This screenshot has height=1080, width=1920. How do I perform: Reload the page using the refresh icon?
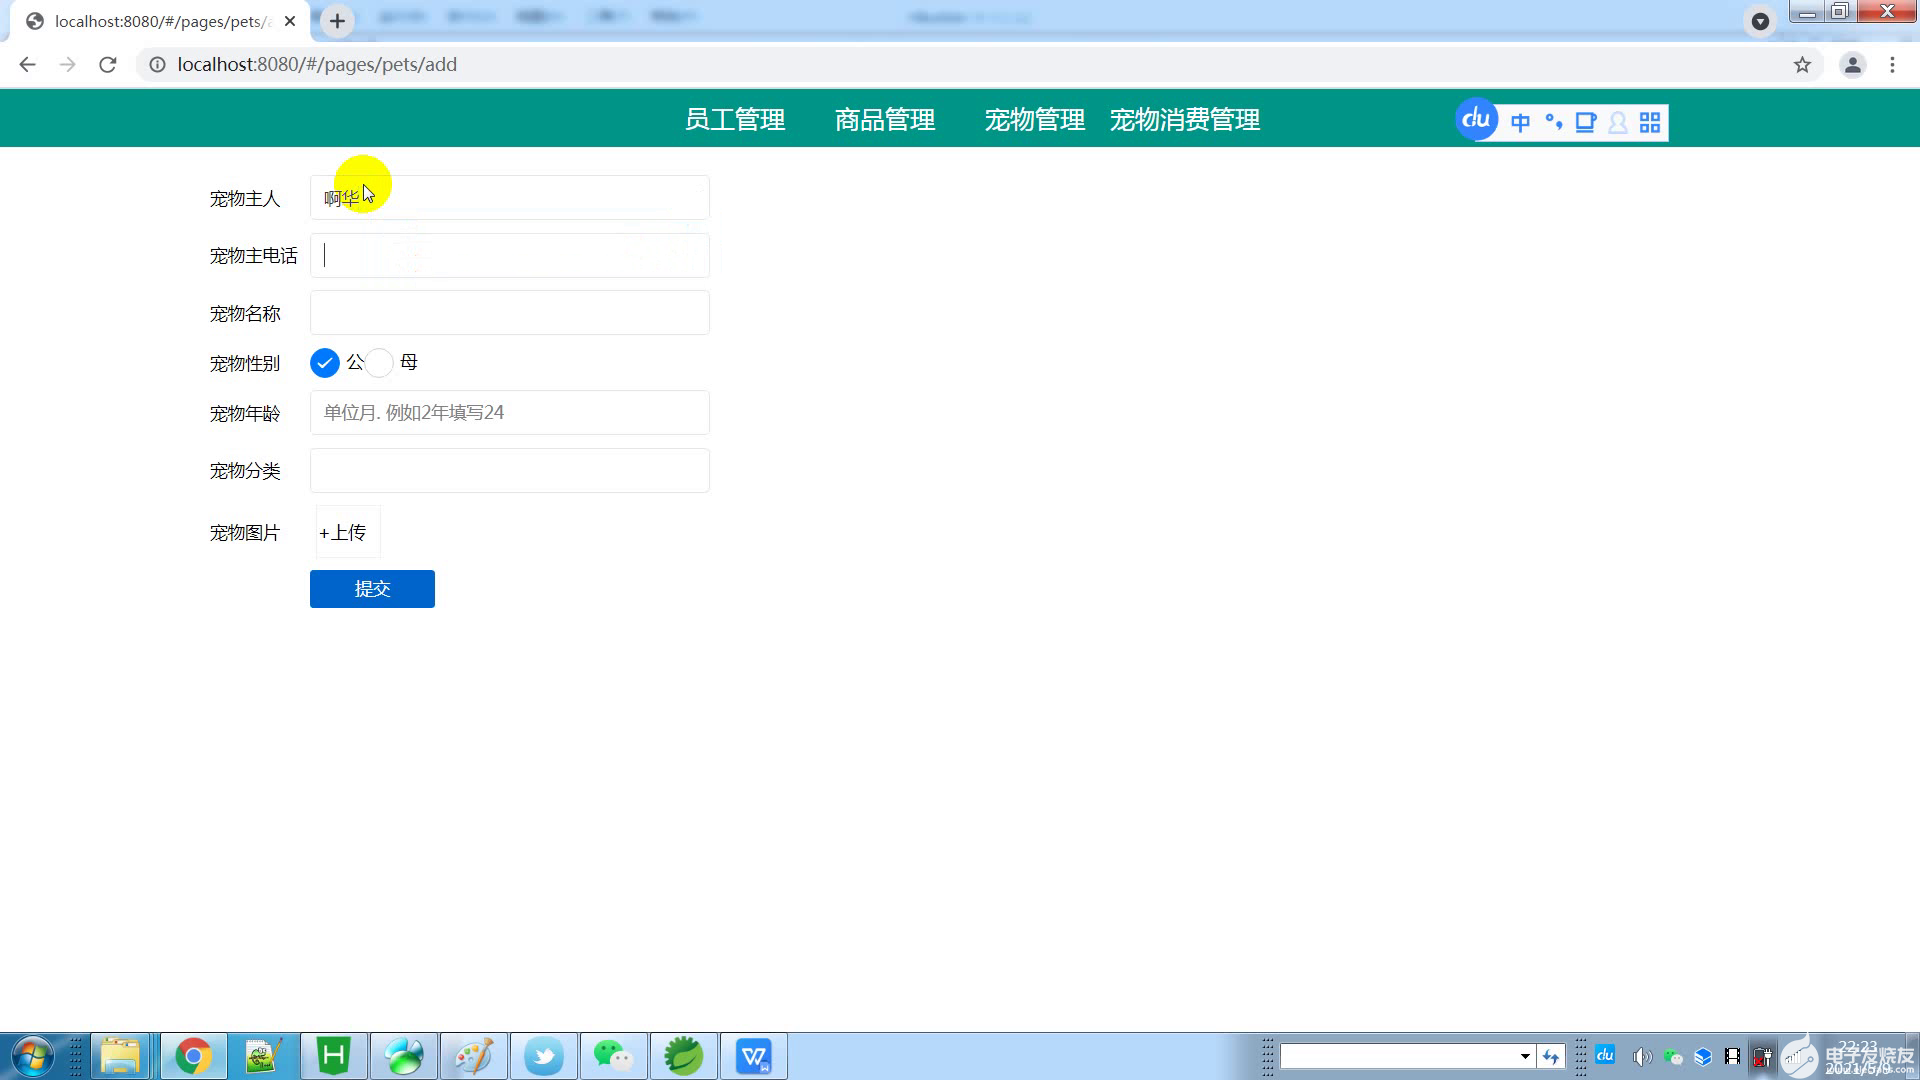tap(108, 65)
